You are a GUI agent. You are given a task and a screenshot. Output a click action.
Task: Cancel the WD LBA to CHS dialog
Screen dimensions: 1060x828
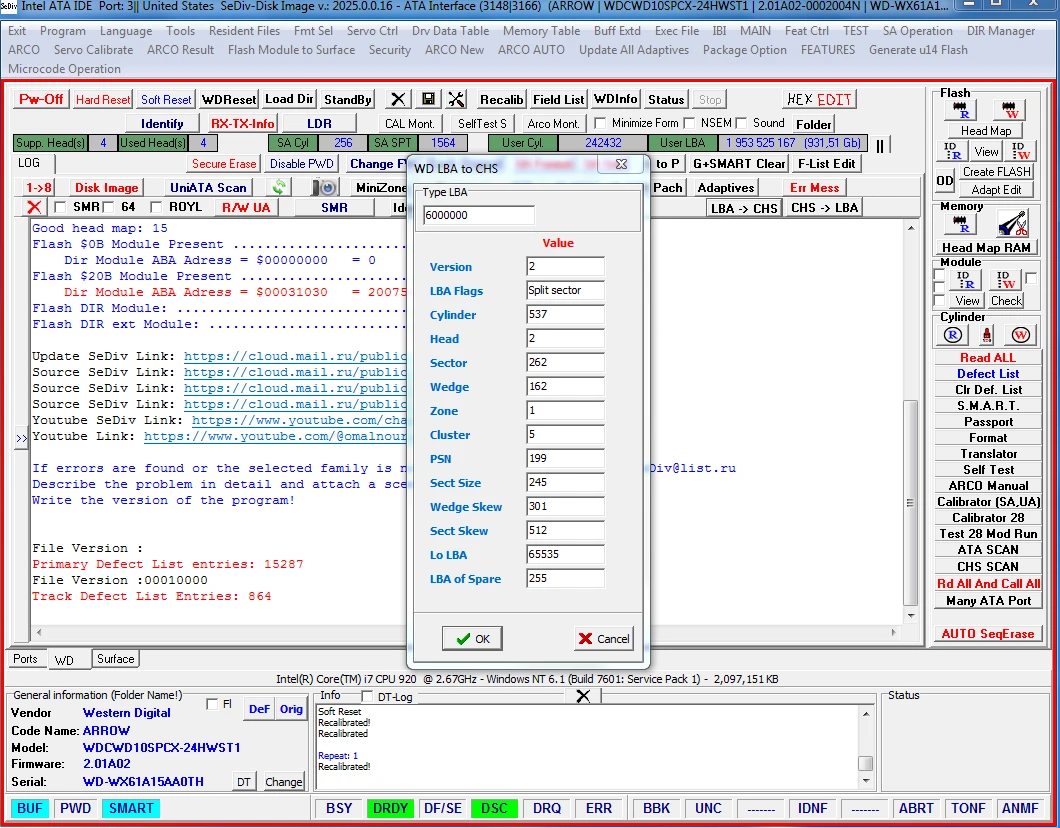pyautogui.click(x=604, y=639)
